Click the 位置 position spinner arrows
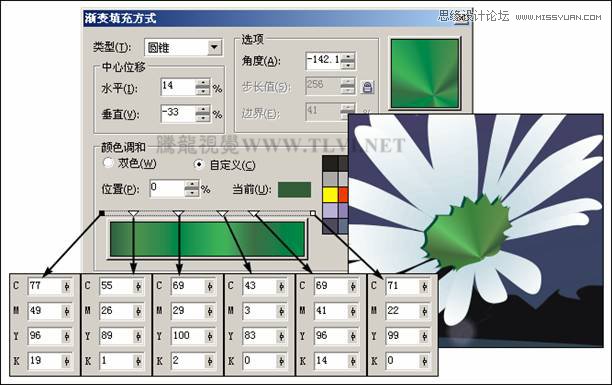This screenshot has width=612, height=385. 192,189
